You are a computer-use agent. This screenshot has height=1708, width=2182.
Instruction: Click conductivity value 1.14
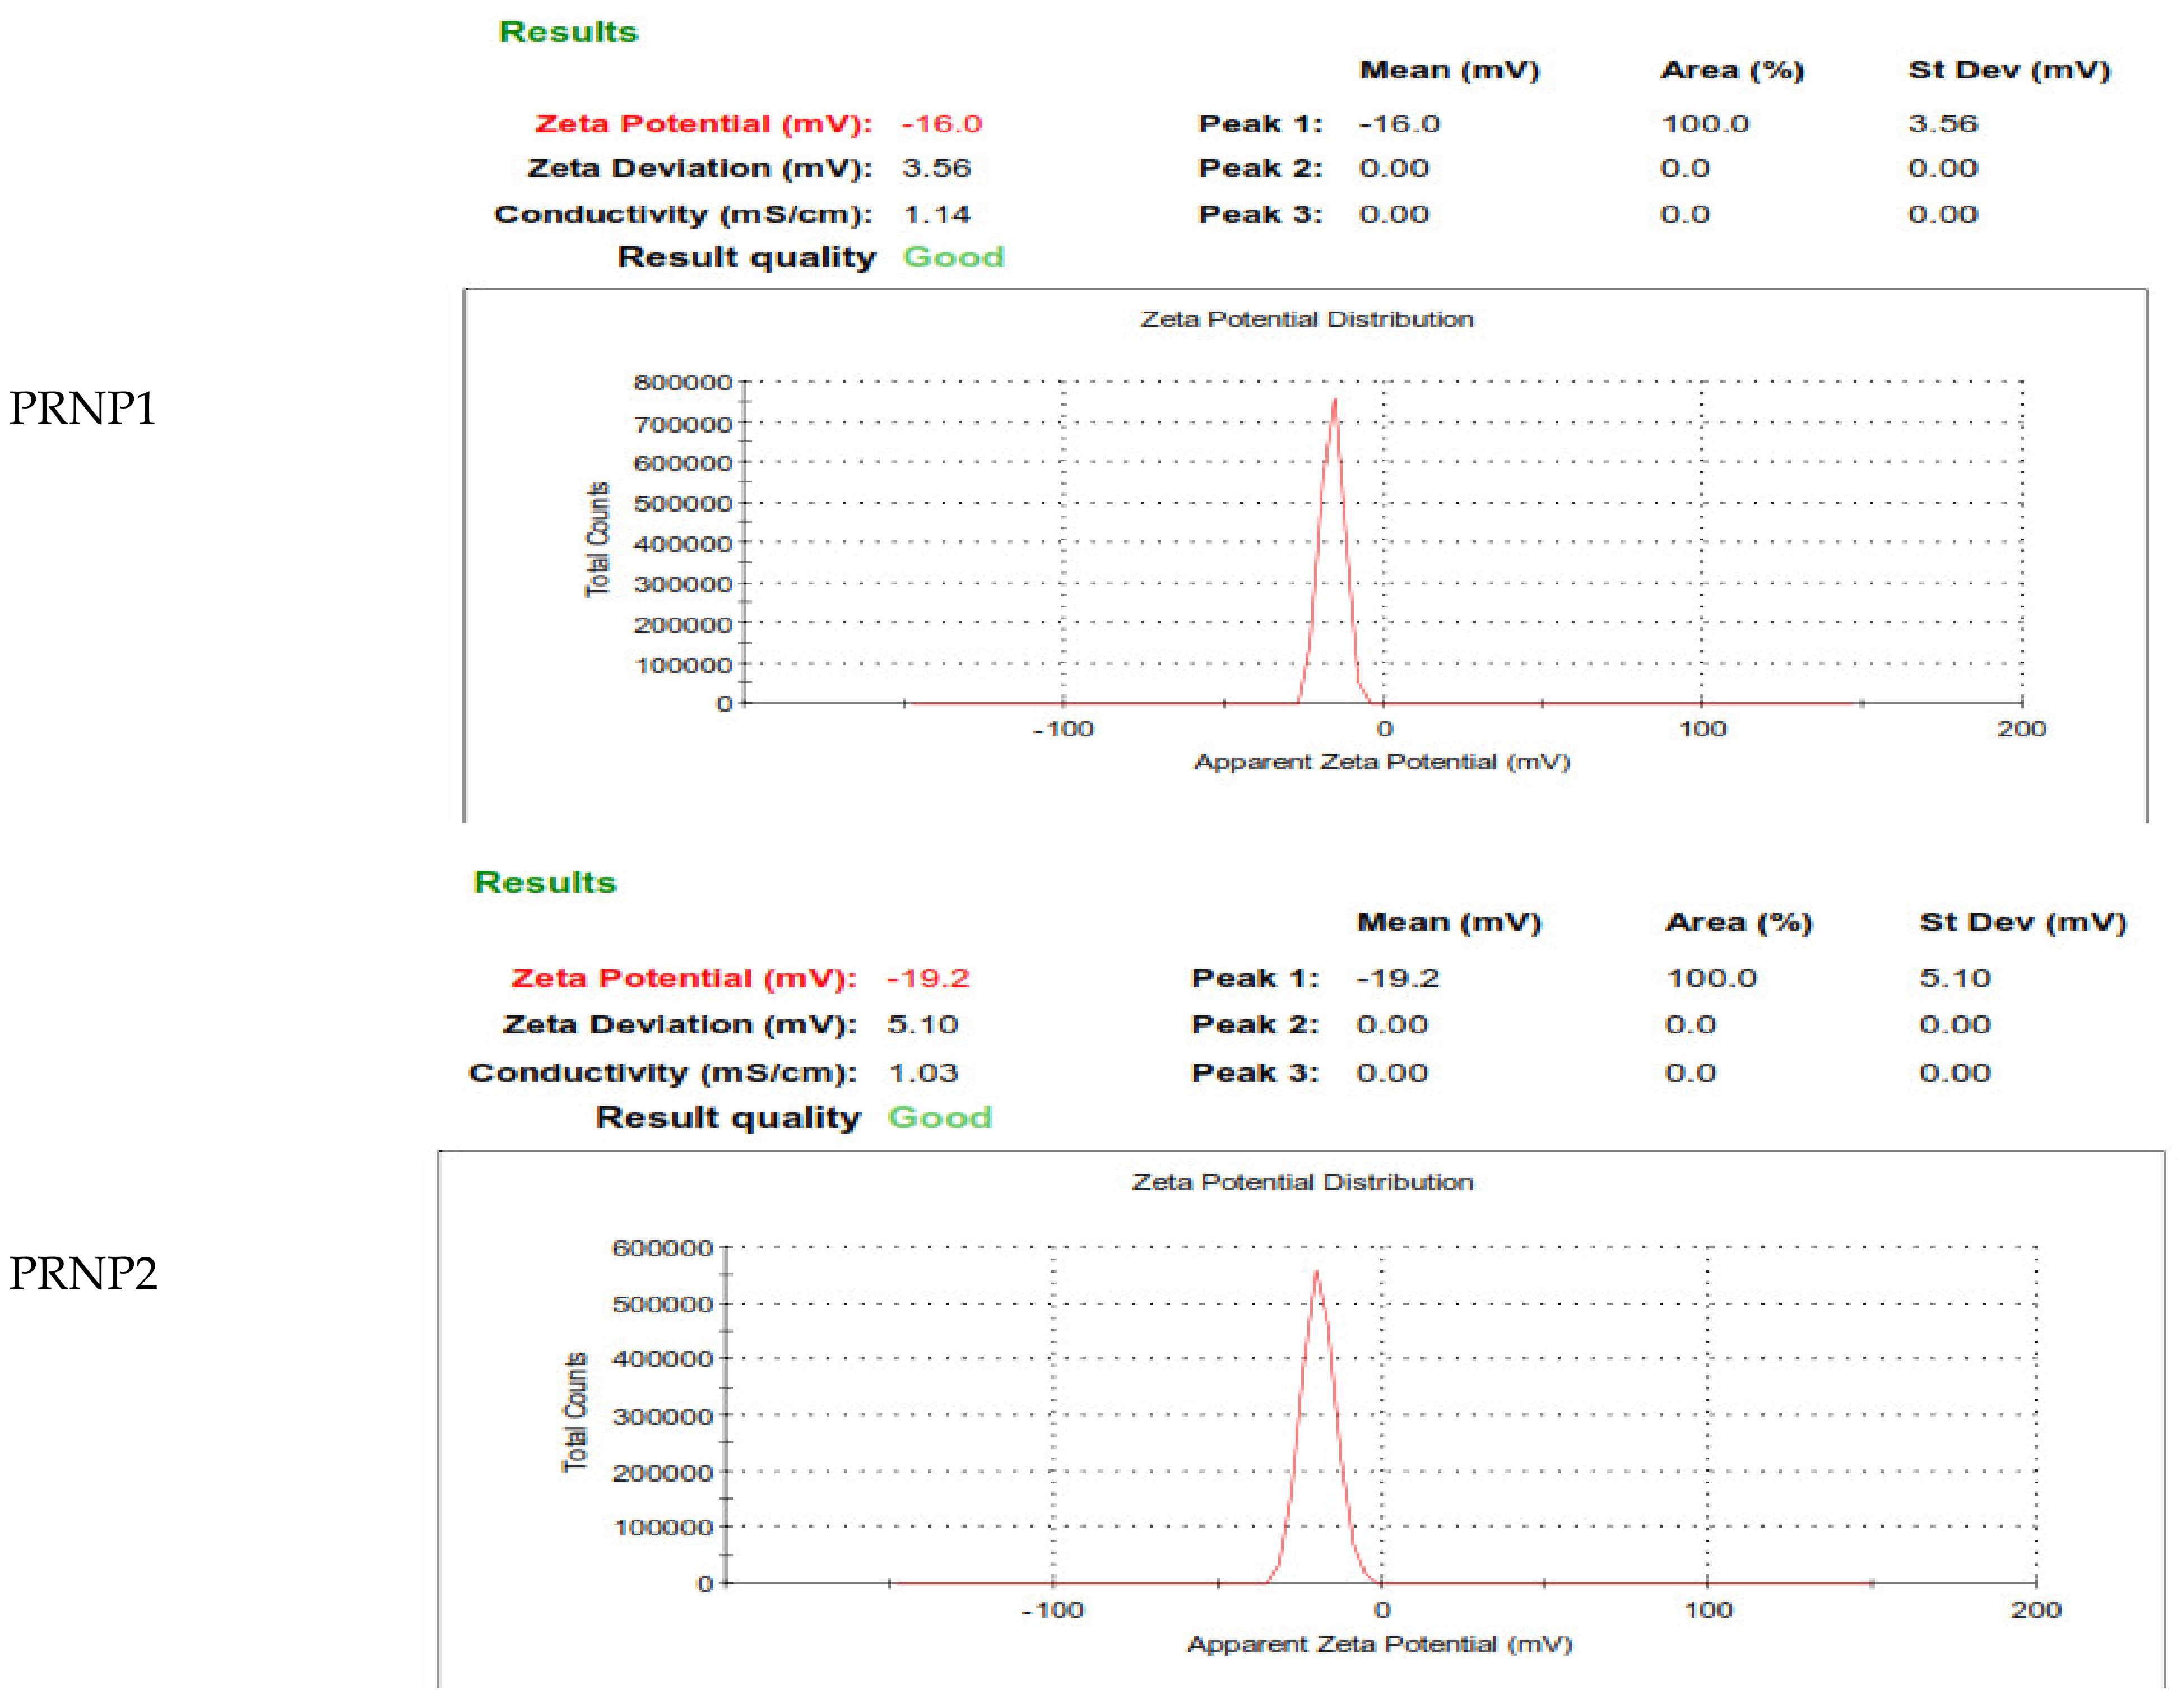tap(936, 215)
